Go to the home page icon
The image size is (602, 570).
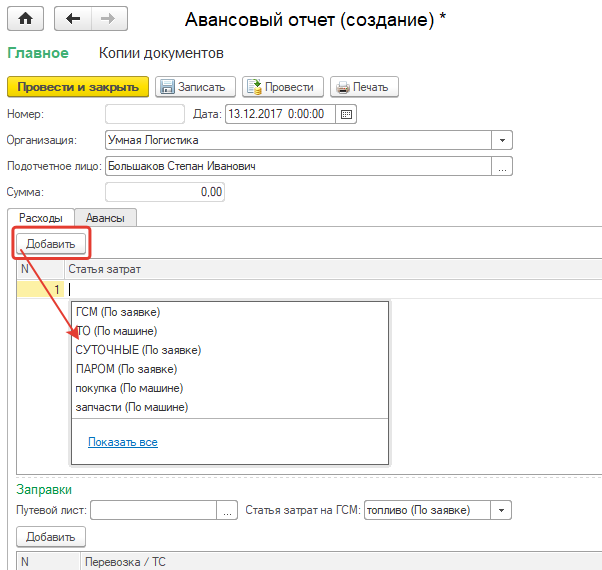pos(25,18)
